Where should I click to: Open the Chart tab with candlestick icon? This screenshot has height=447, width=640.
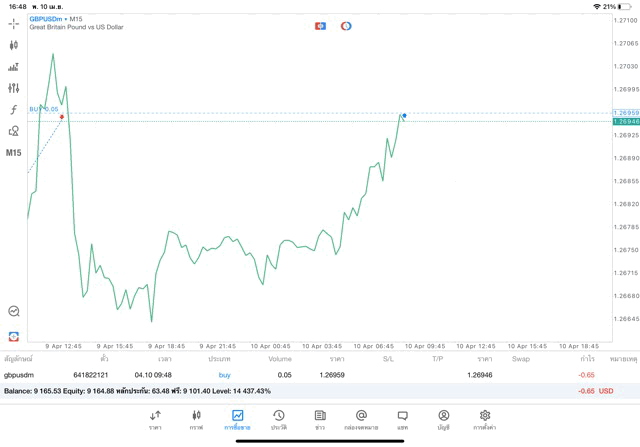click(x=196, y=419)
